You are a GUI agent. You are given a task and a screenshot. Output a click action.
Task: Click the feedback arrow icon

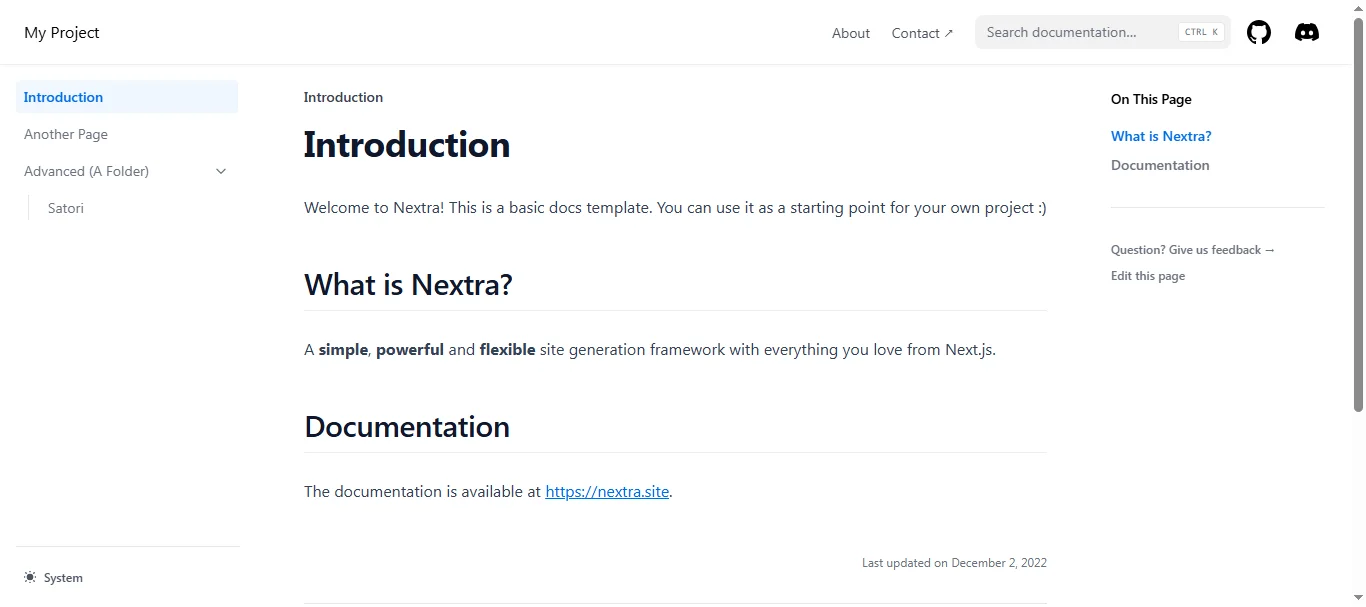pyautogui.click(x=1268, y=250)
